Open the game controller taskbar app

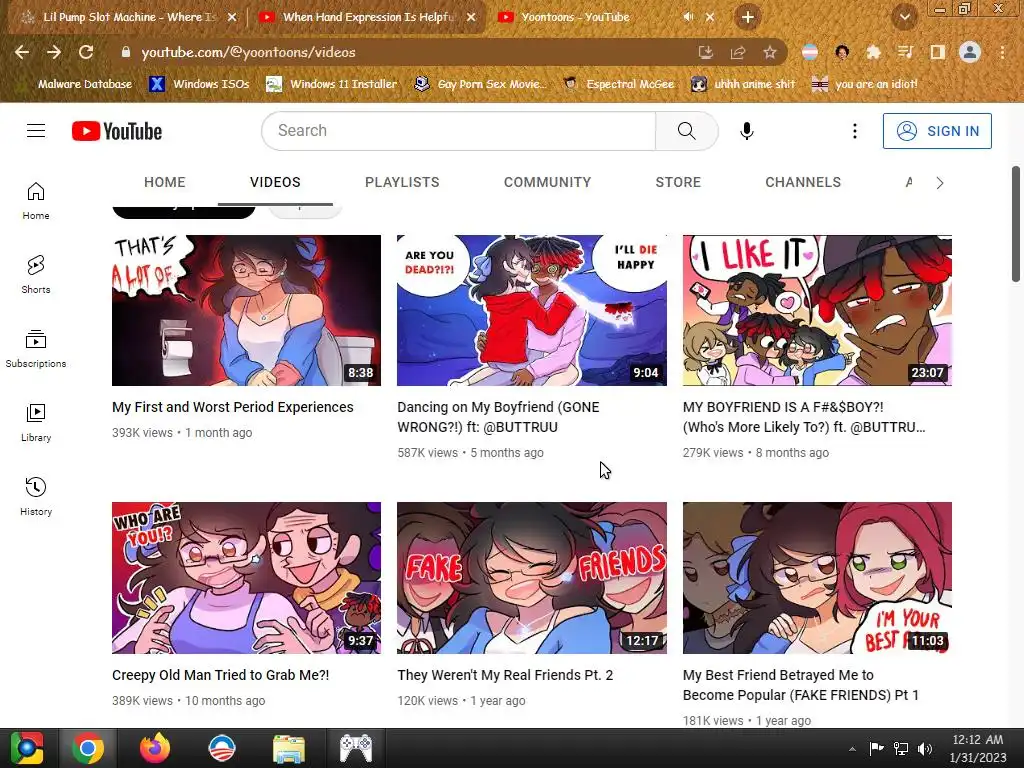[x=355, y=748]
